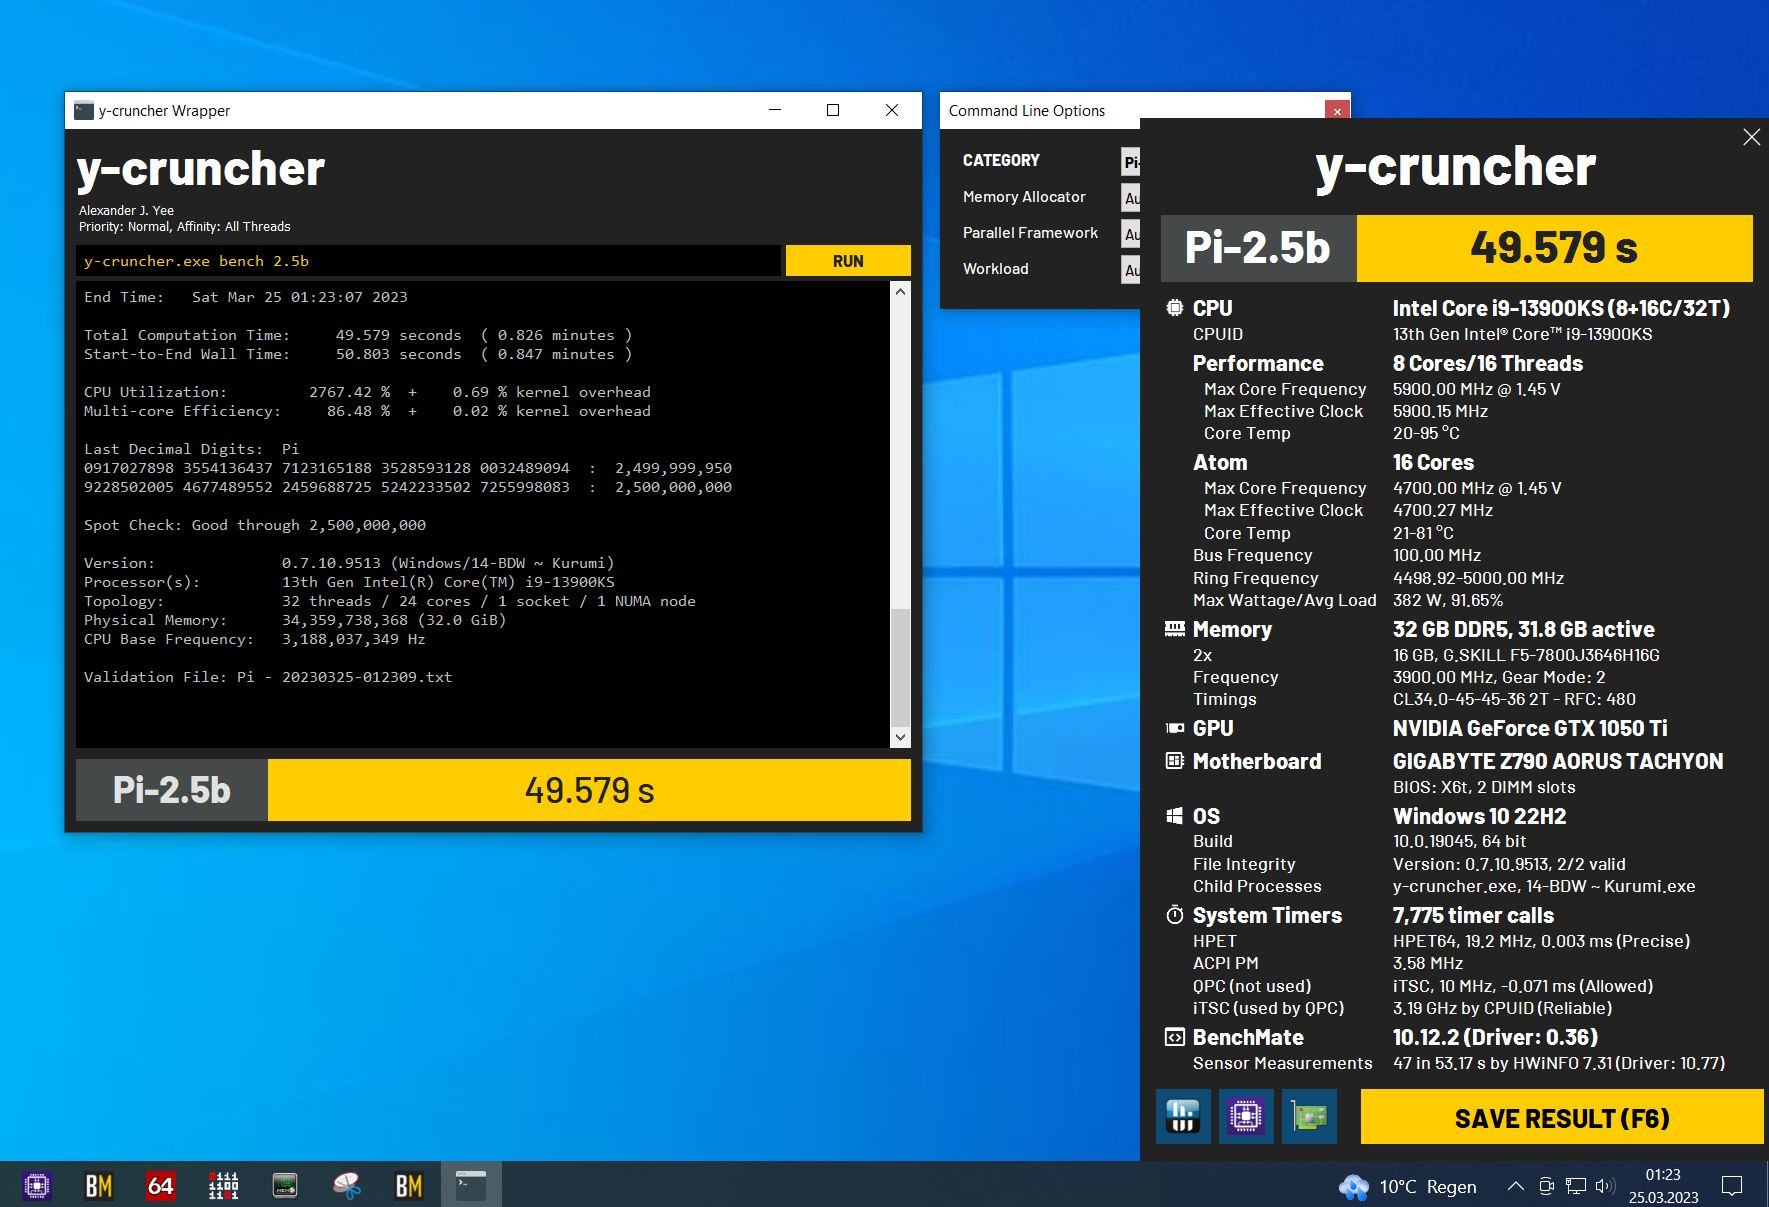The width and height of the screenshot is (1769, 1207).
Task: Click the Windows 10 22H2 text
Action: coord(1479,816)
